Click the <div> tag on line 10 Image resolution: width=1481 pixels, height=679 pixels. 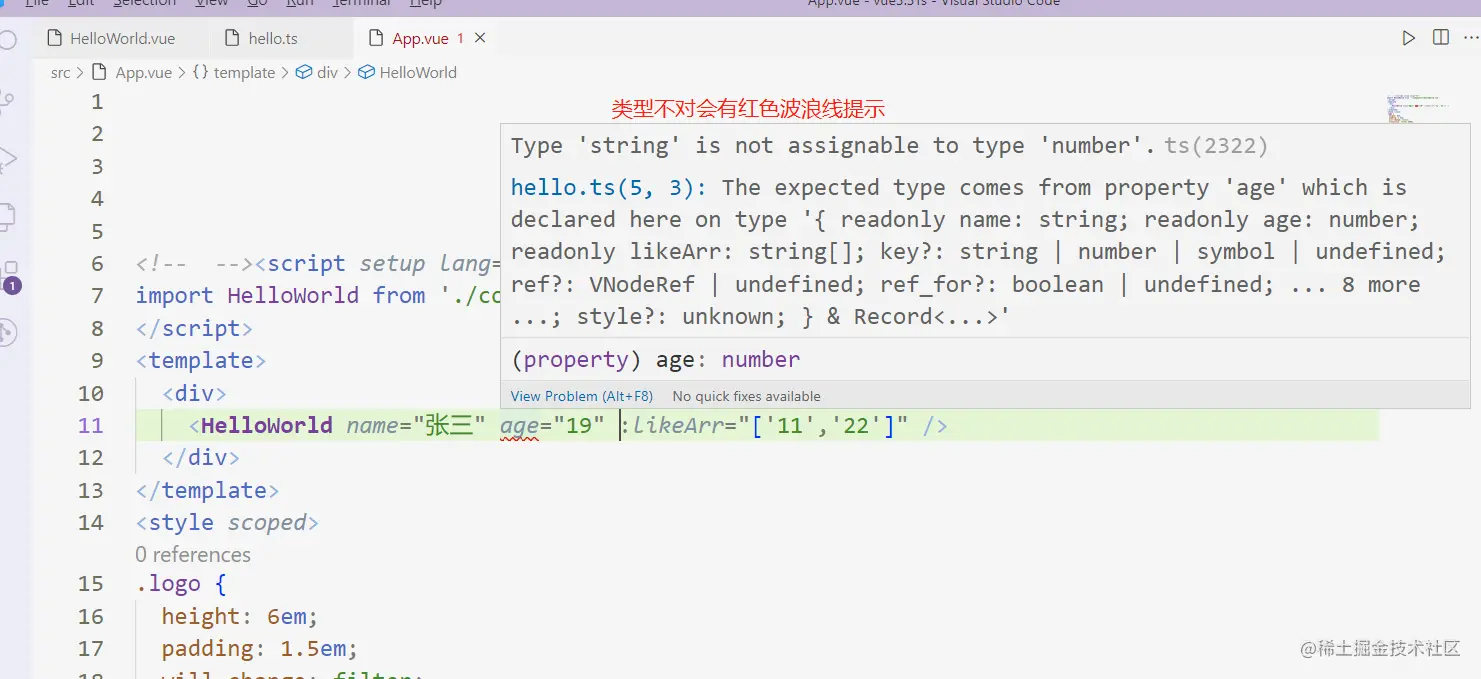pos(194,394)
